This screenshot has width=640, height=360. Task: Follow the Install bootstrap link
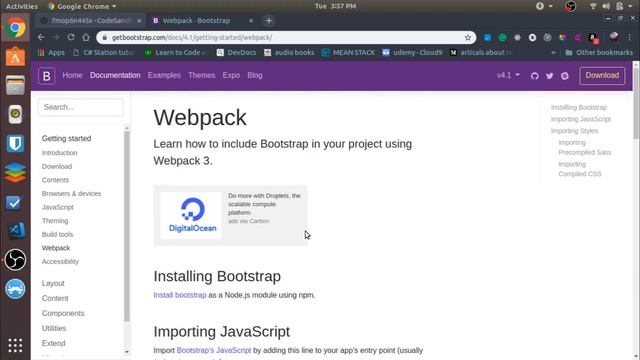(x=180, y=295)
